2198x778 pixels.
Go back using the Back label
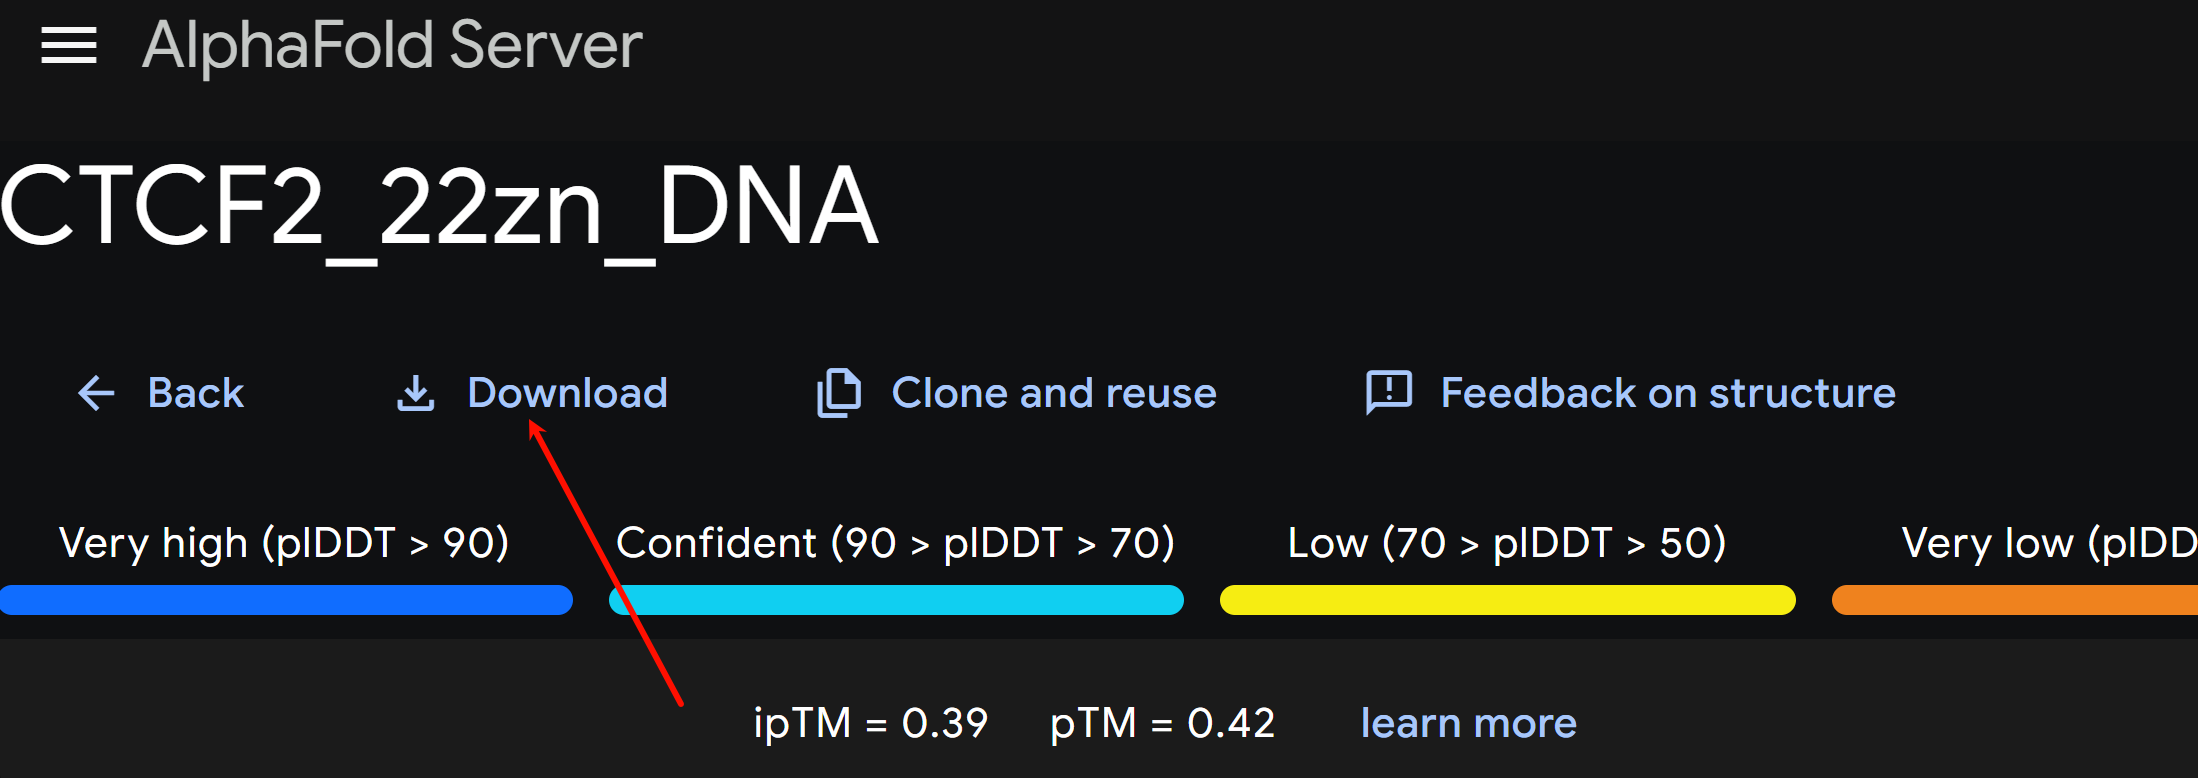click(196, 393)
